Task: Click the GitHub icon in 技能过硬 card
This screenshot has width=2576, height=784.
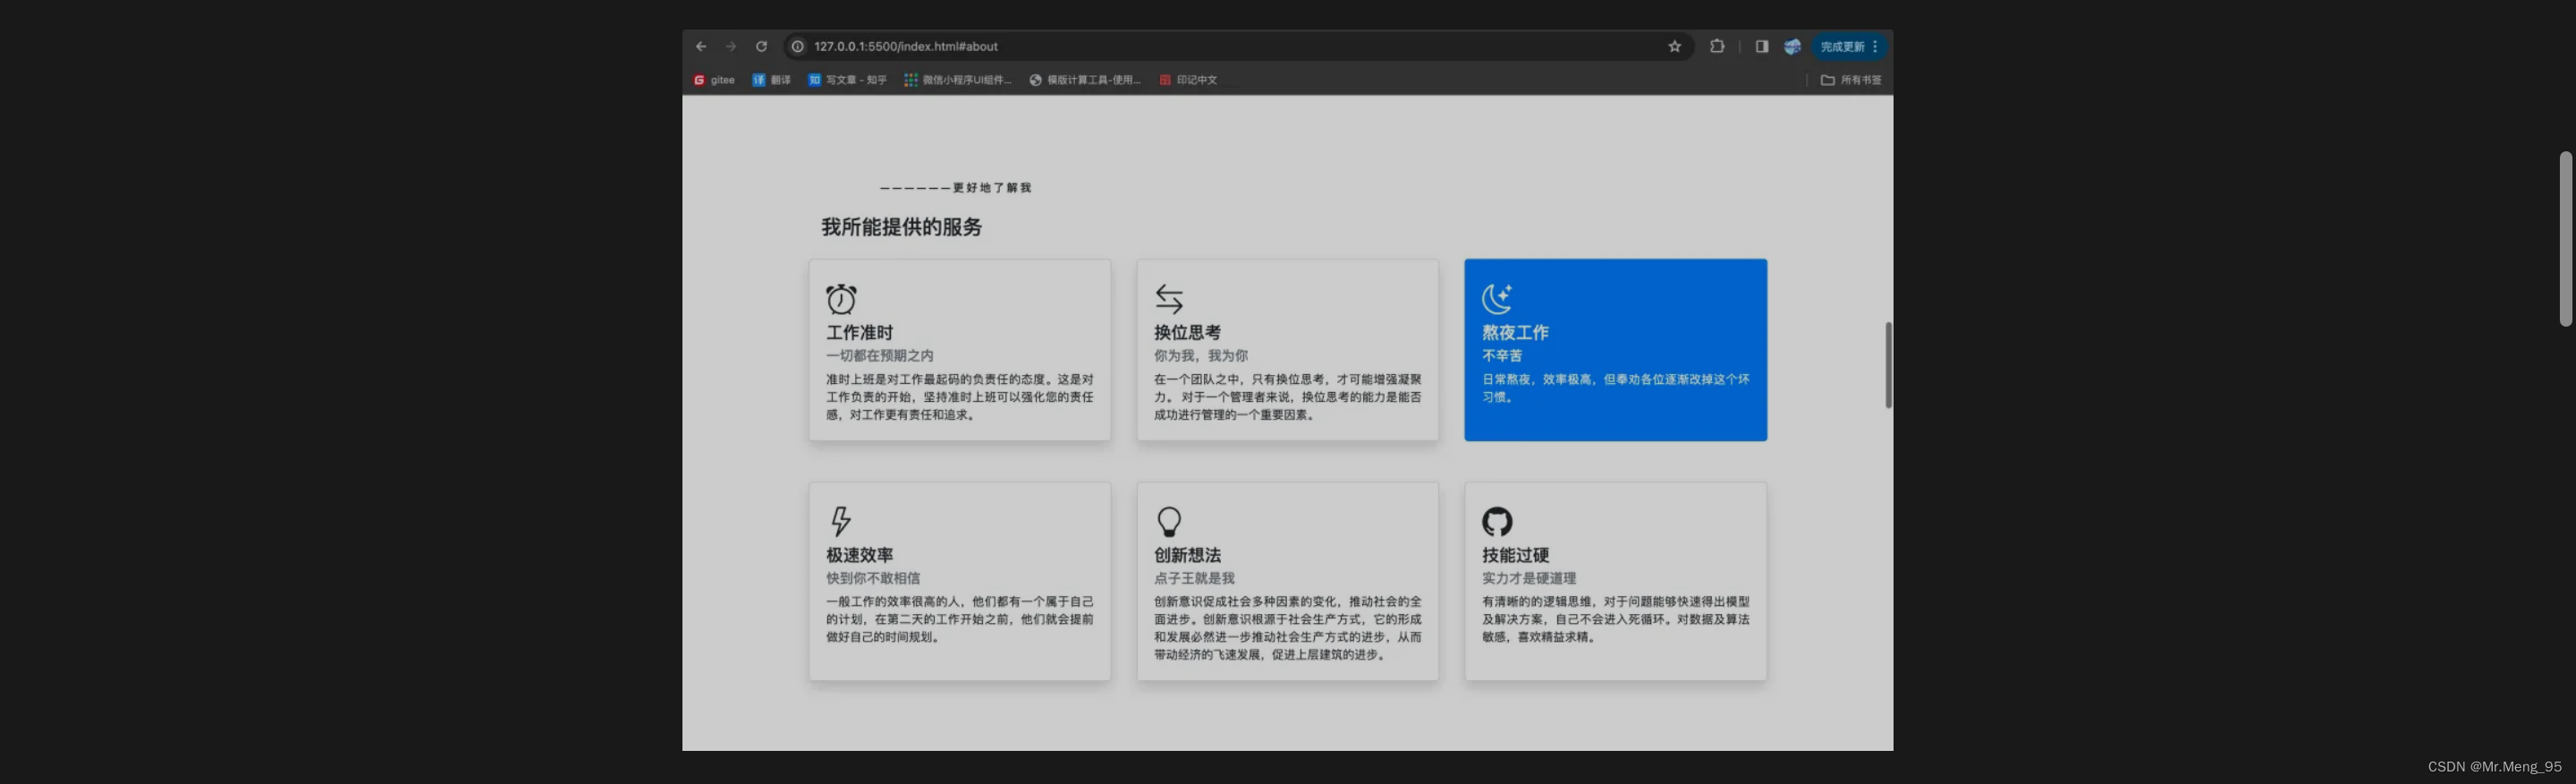Action: click(x=1497, y=521)
